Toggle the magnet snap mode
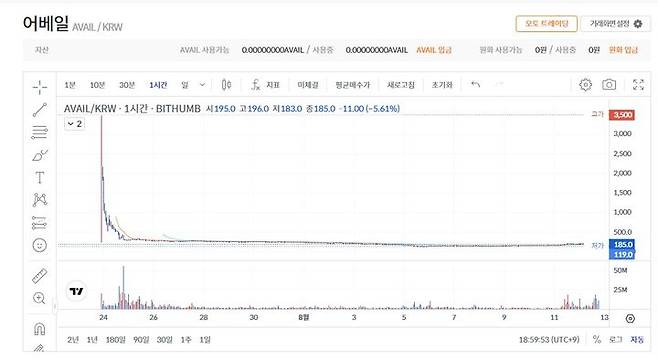 pyautogui.click(x=39, y=329)
